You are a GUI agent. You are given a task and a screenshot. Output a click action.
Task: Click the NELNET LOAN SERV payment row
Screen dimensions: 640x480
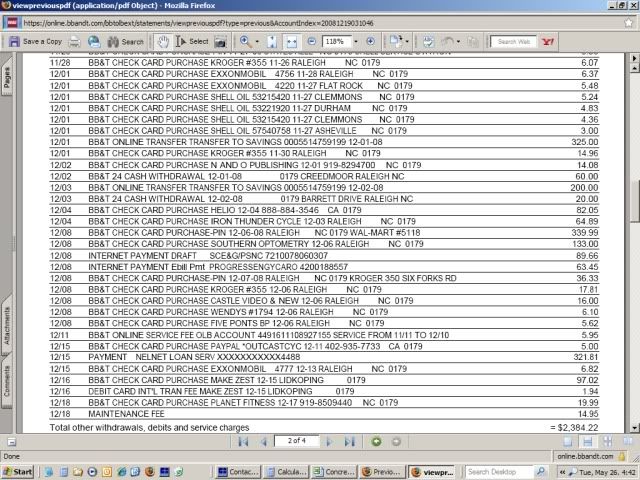(x=324, y=357)
